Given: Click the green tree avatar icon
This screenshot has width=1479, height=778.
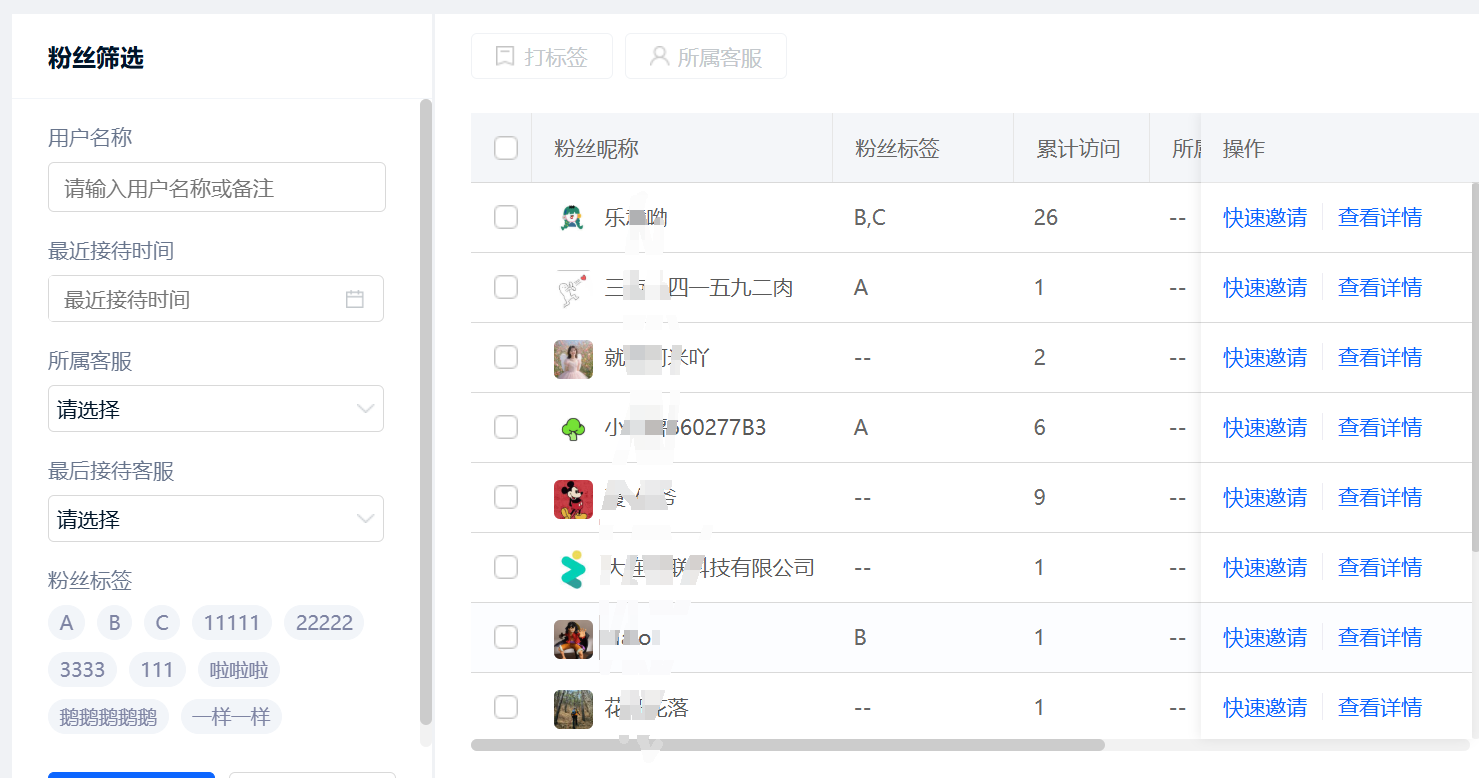Looking at the screenshot, I should tap(573, 429).
